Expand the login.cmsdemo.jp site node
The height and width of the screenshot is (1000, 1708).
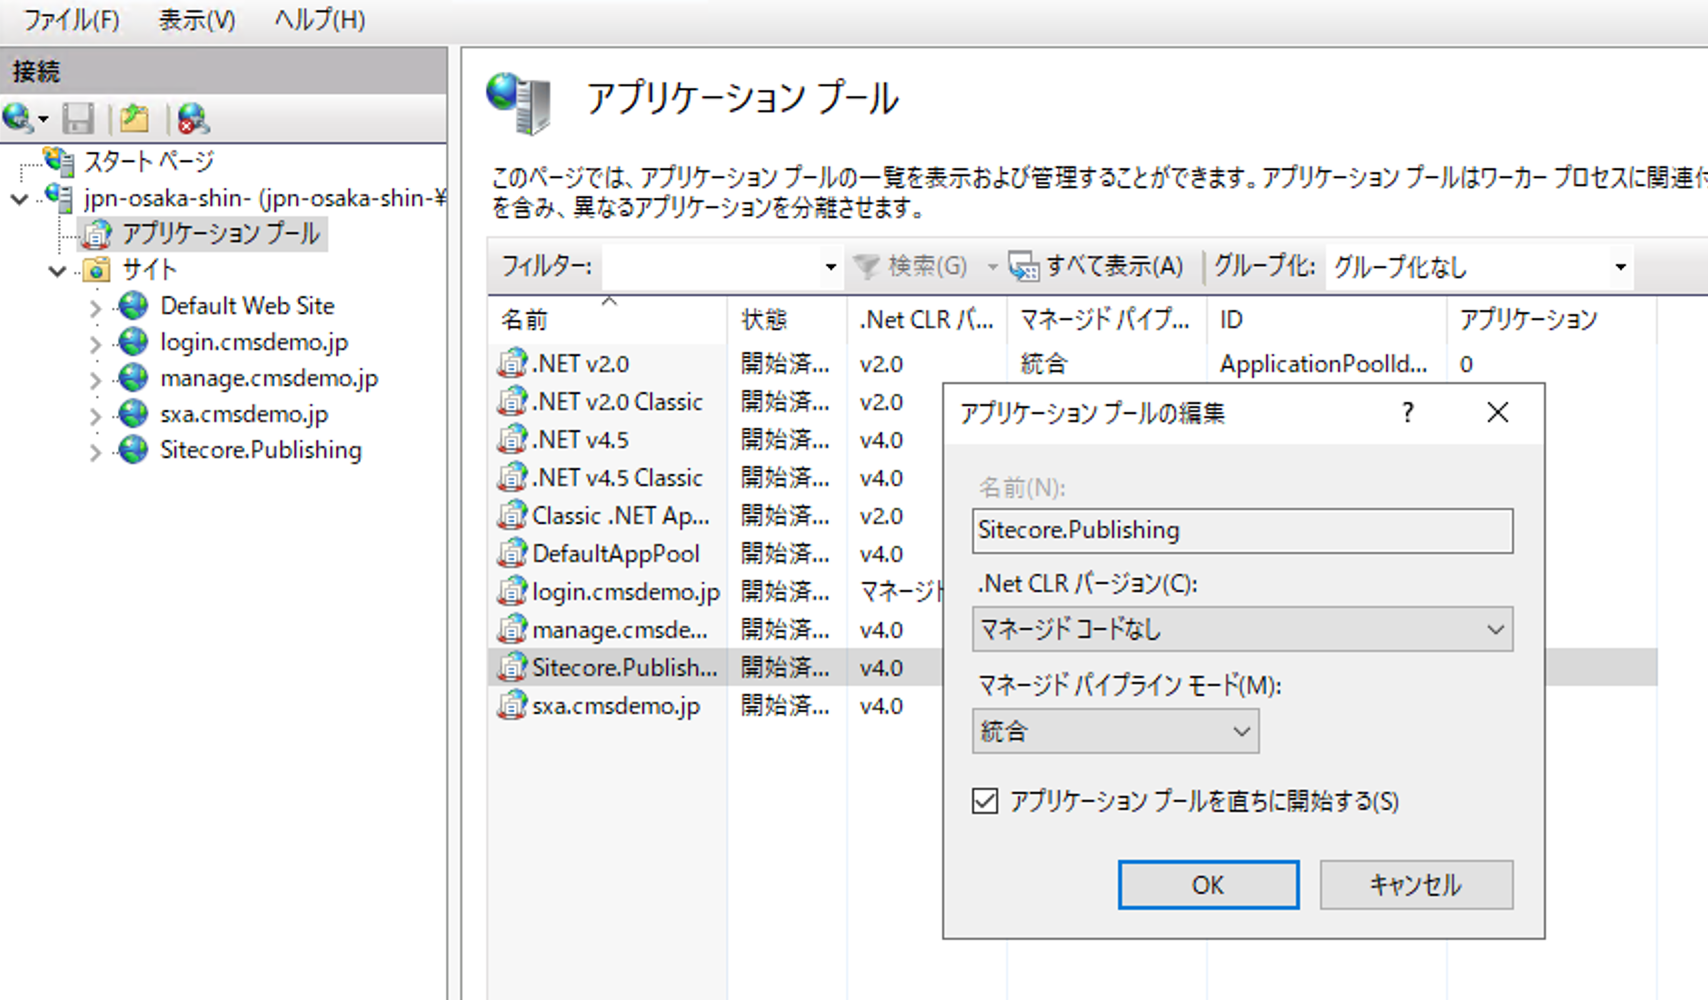(x=95, y=344)
